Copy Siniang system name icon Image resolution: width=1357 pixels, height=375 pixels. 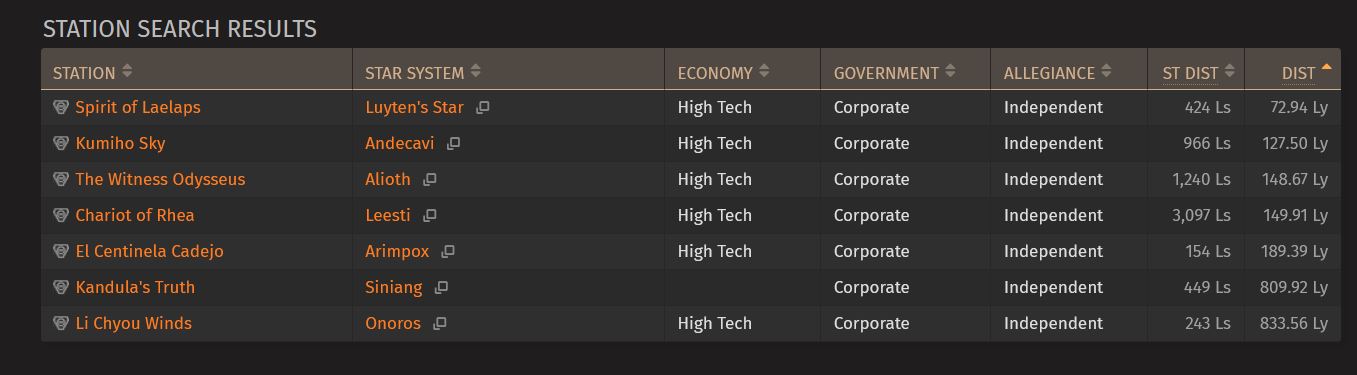click(441, 288)
